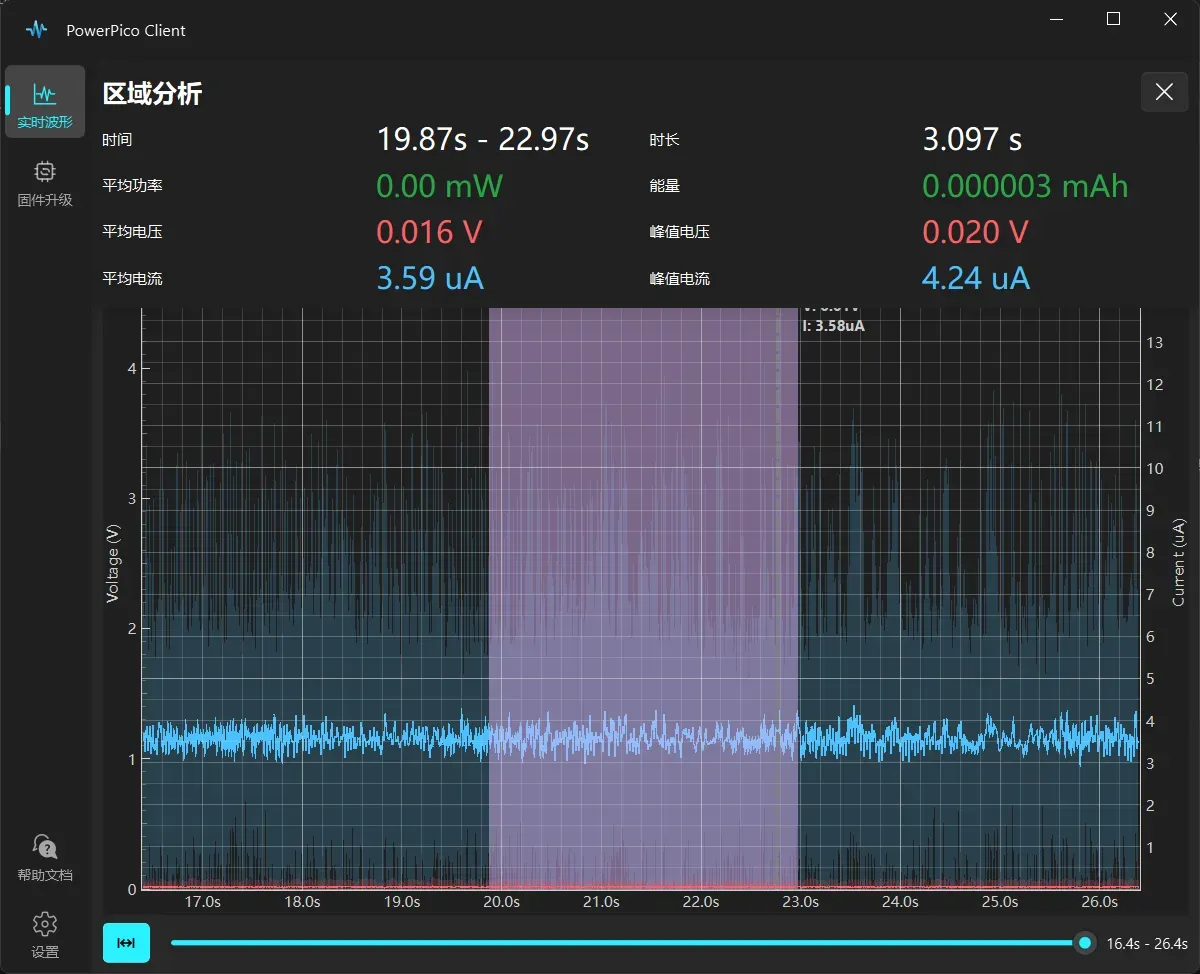This screenshot has height=974, width=1200.
Task: Click the time range slider thumb
Action: (x=1084, y=942)
